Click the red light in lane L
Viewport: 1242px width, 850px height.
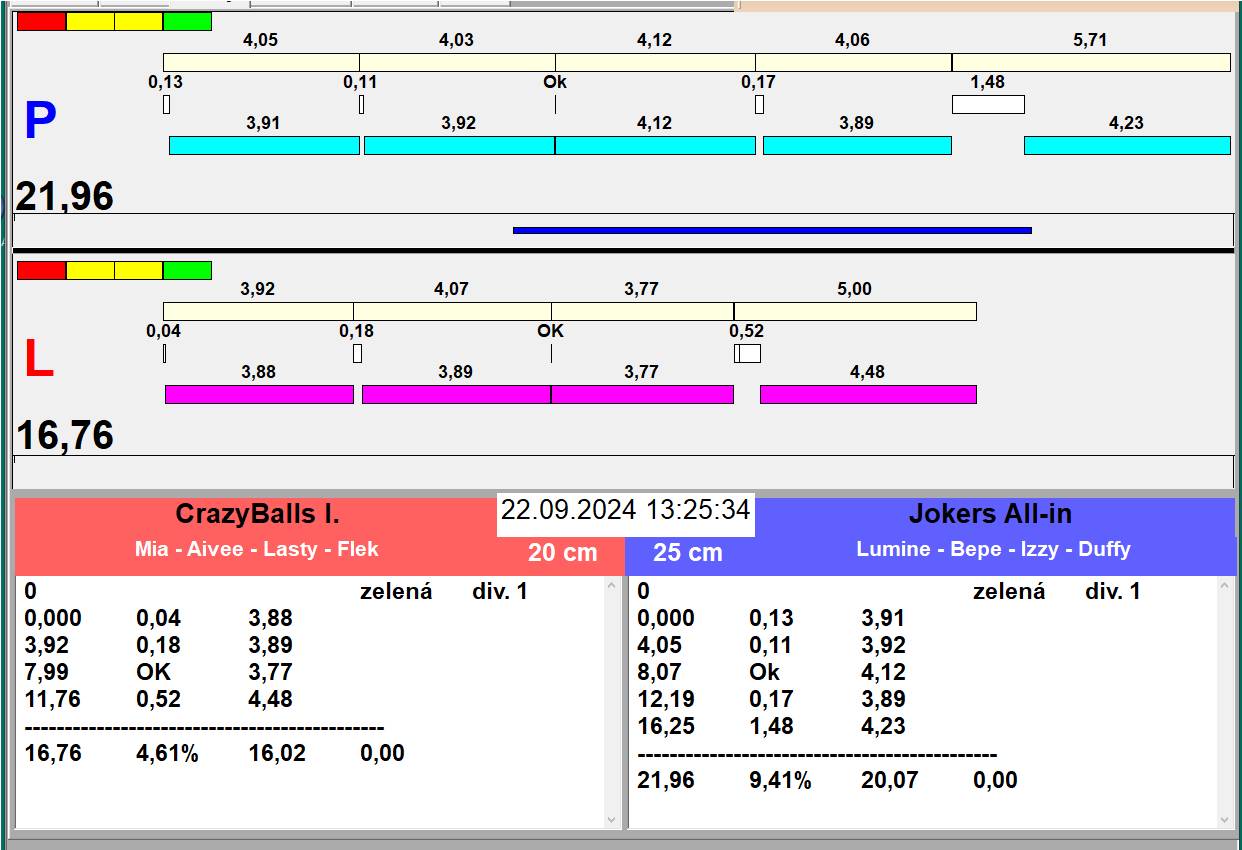tap(41, 270)
